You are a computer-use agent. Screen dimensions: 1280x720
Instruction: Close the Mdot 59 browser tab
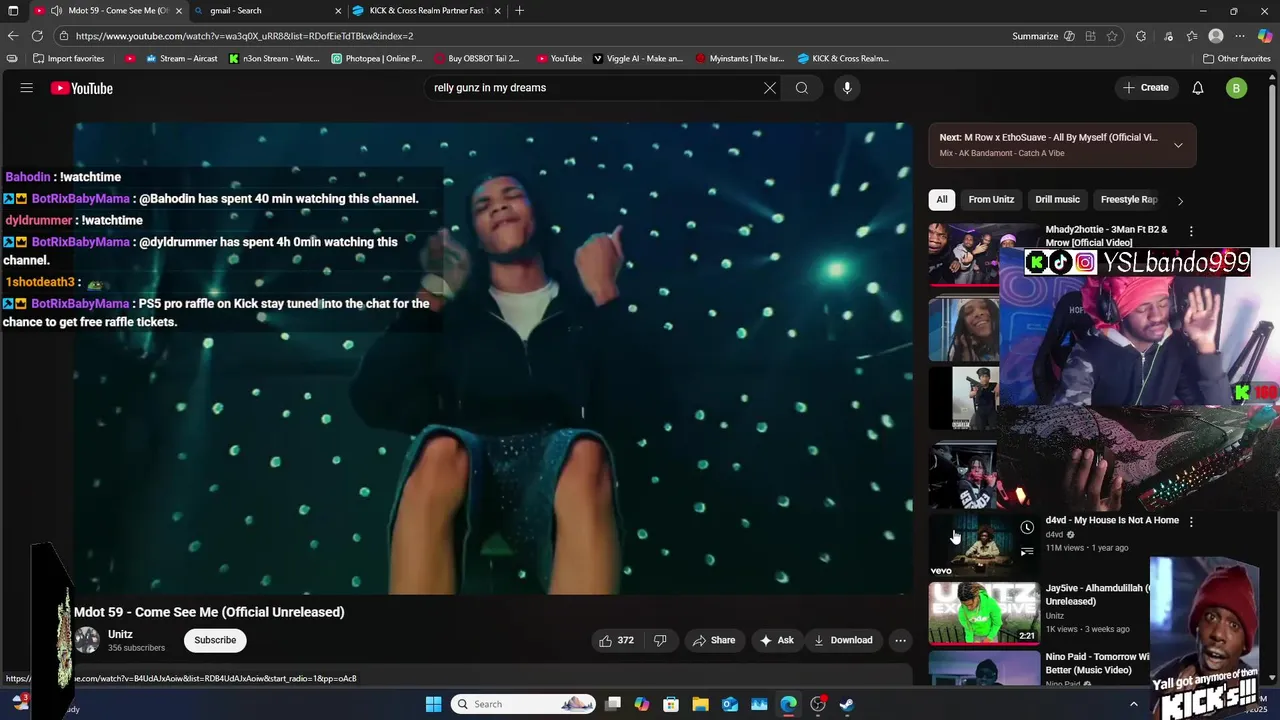[179, 10]
